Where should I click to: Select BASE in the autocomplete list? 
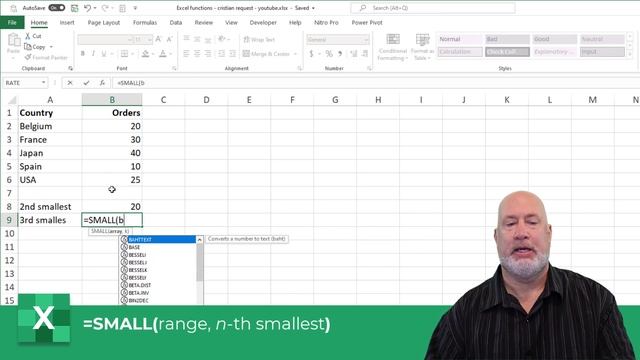click(158, 247)
